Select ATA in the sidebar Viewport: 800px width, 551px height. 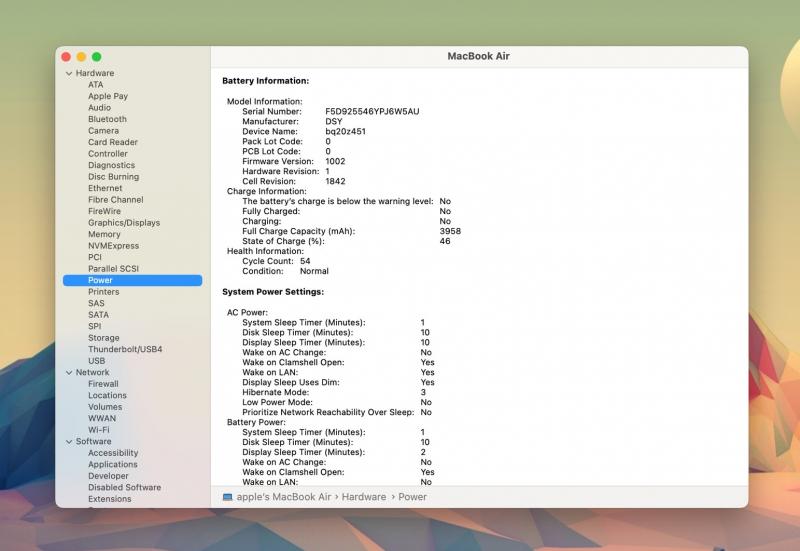[x=95, y=85]
